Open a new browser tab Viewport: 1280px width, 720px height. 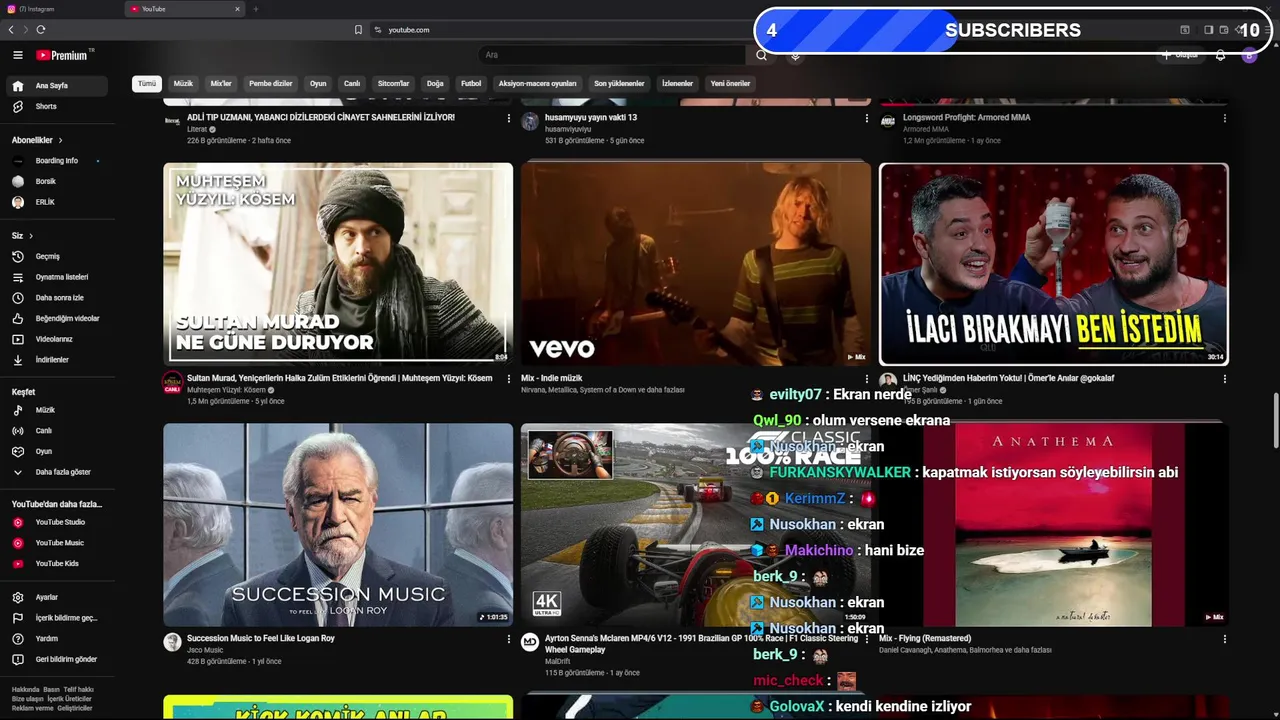[255, 9]
